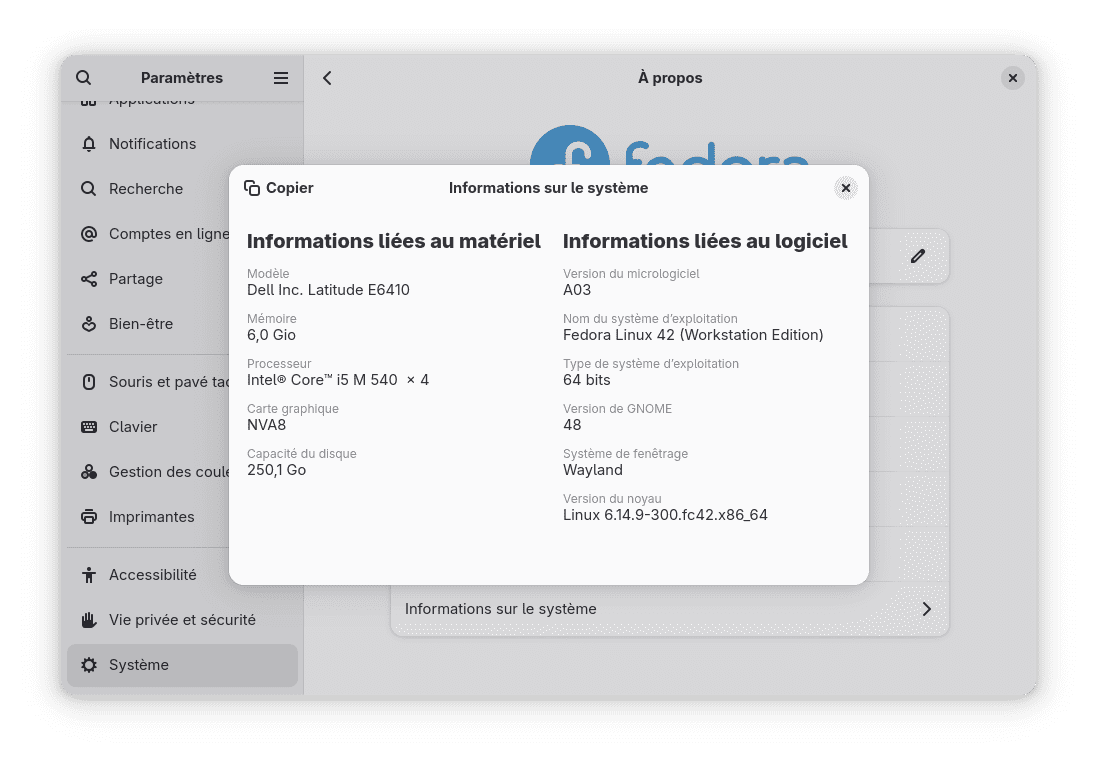Image resolution: width=1097 pixels, height=762 pixels.
Task: Click the "Capacité du disque" label
Action: [x=302, y=453]
